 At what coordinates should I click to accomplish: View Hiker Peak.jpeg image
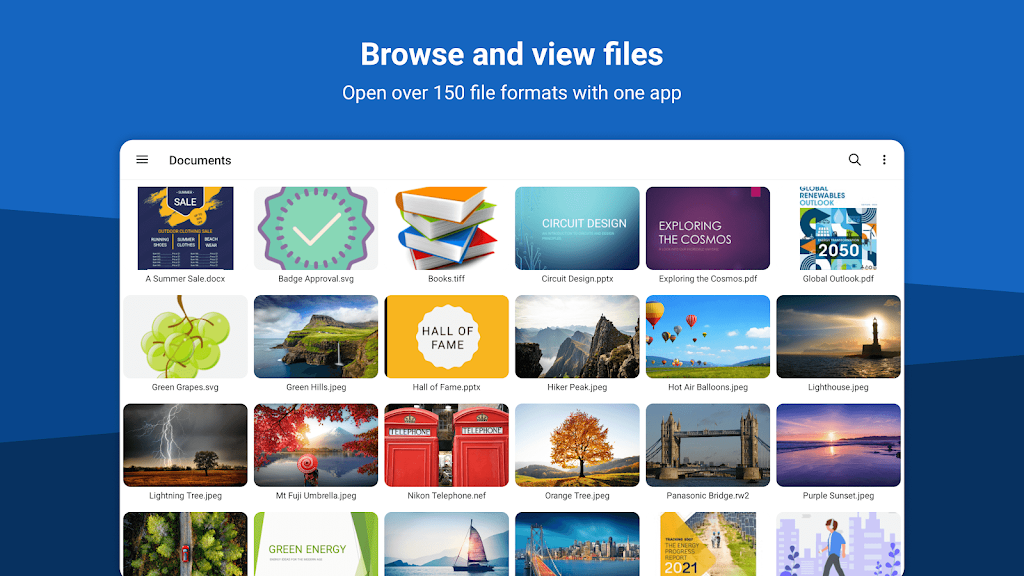pos(577,337)
